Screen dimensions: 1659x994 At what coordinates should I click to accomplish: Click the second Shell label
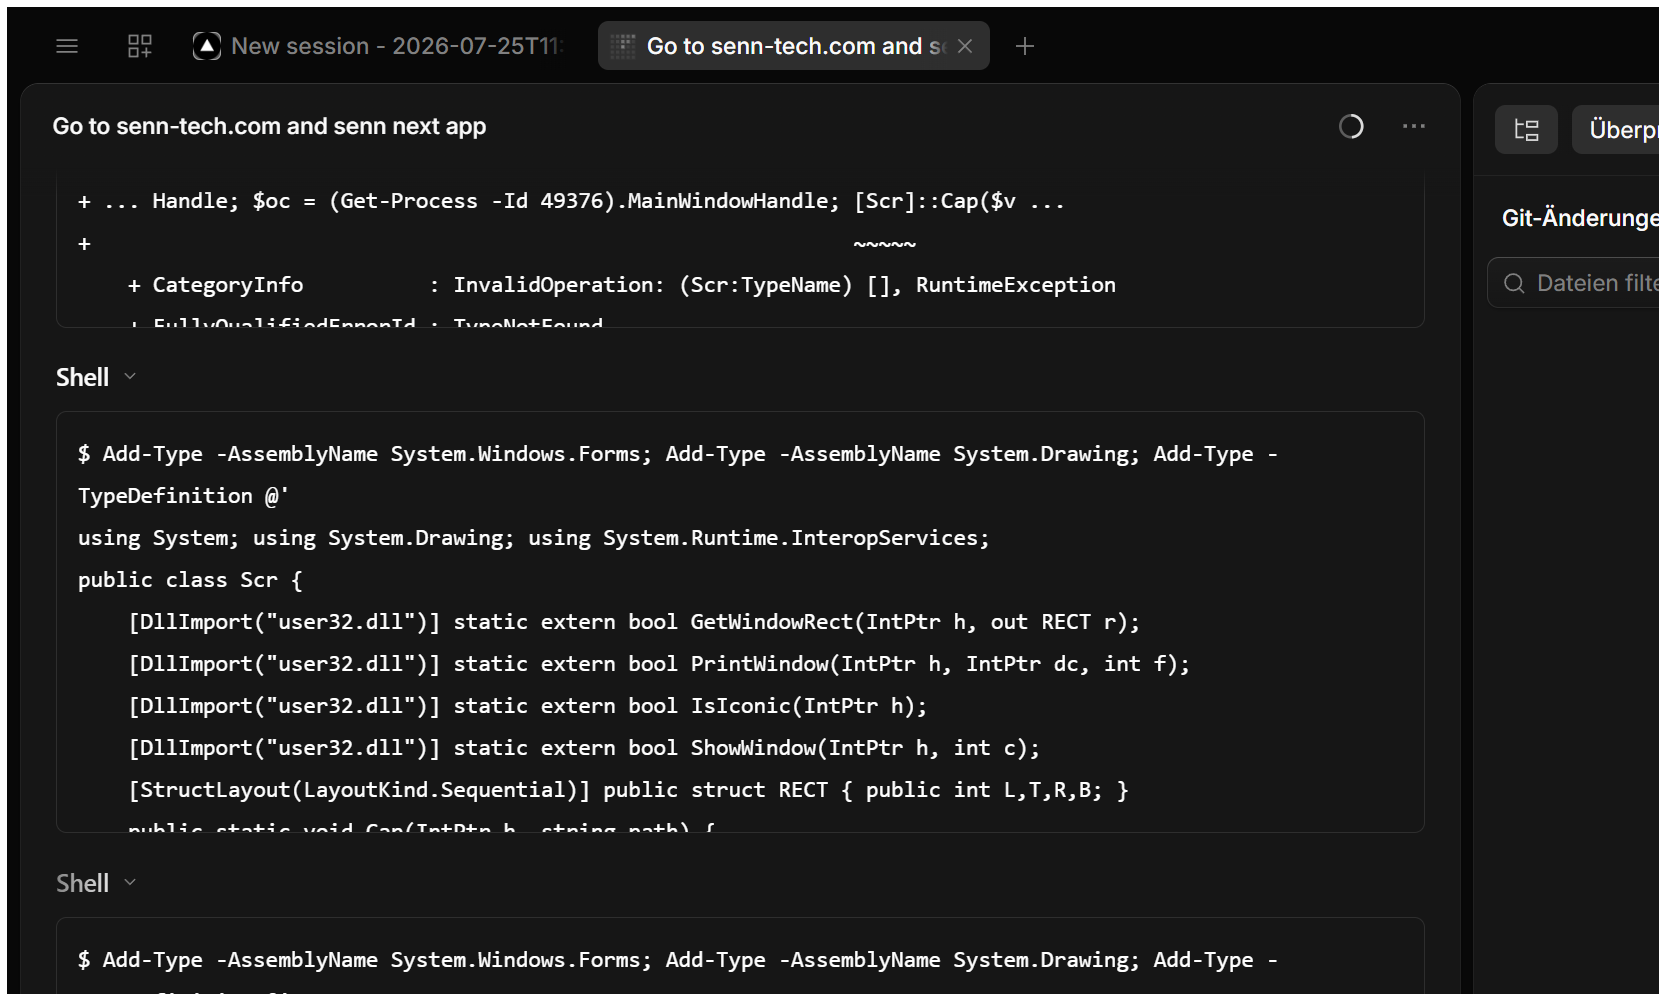pyautogui.click(x=82, y=883)
